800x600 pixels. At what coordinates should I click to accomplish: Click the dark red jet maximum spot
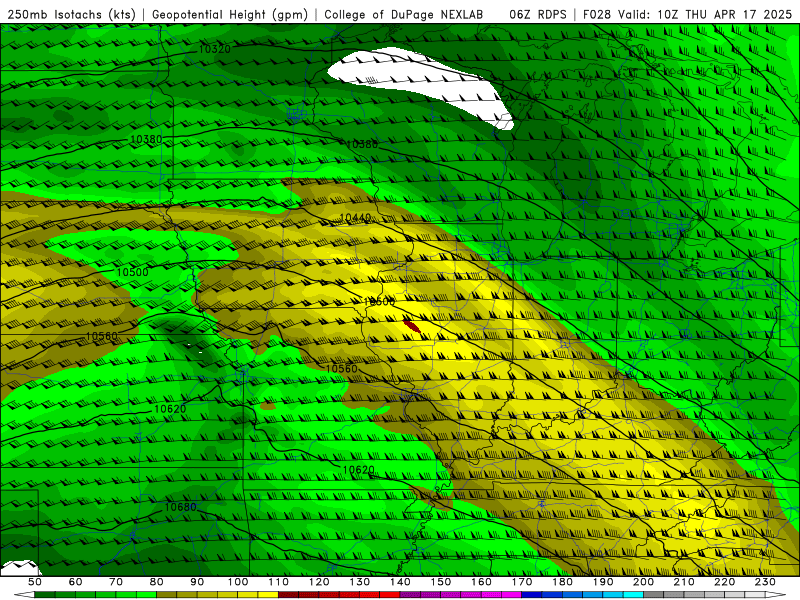pyautogui.click(x=412, y=326)
